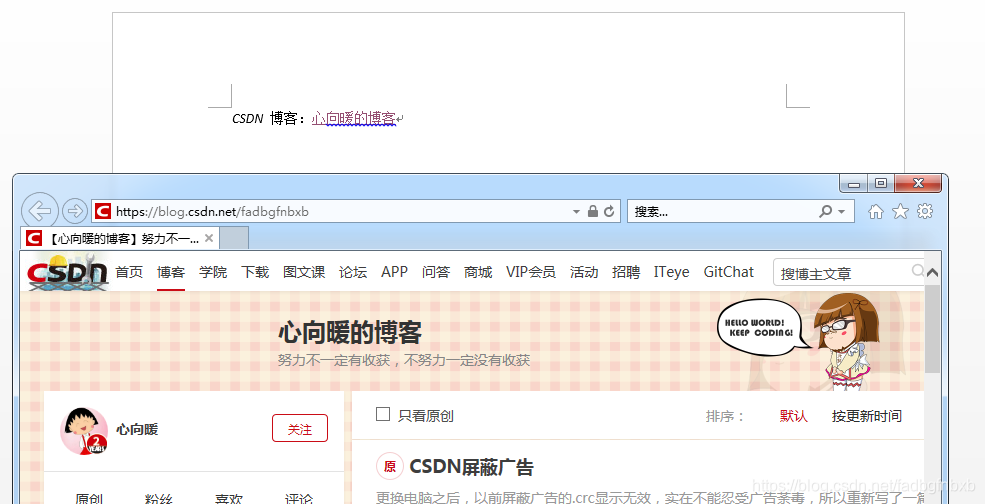
Task: Open favorites with the star icon
Action: point(900,211)
